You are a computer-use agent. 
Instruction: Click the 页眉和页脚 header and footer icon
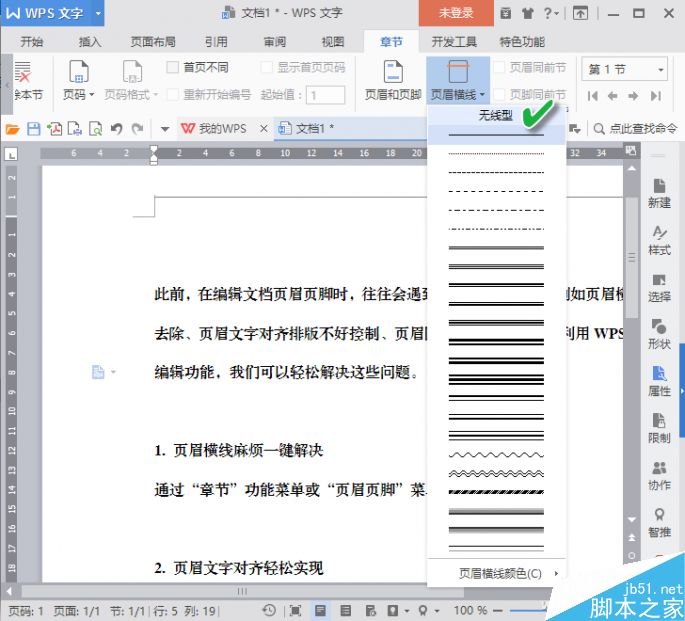(393, 78)
